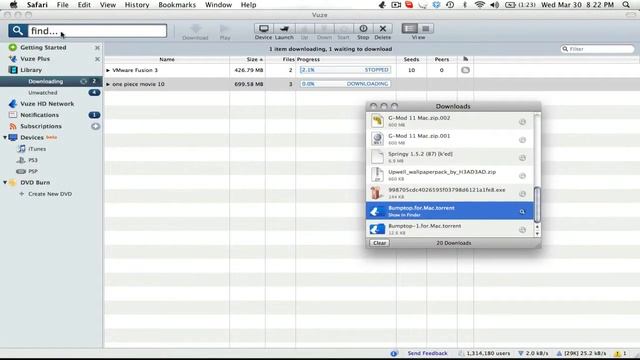This screenshot has width=640, height=360.
Task: Sort by the Name column header
Action: coord(167,60)
